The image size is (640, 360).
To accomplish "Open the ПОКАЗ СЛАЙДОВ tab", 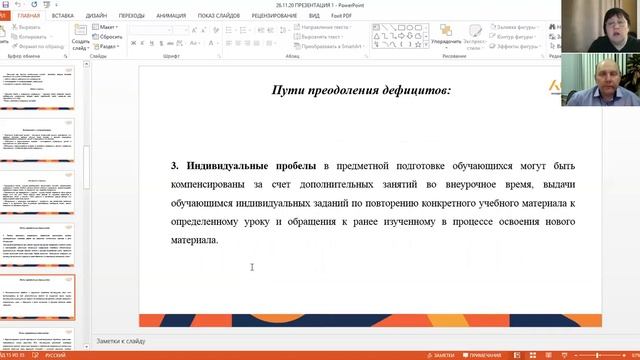I will [219, 16].
